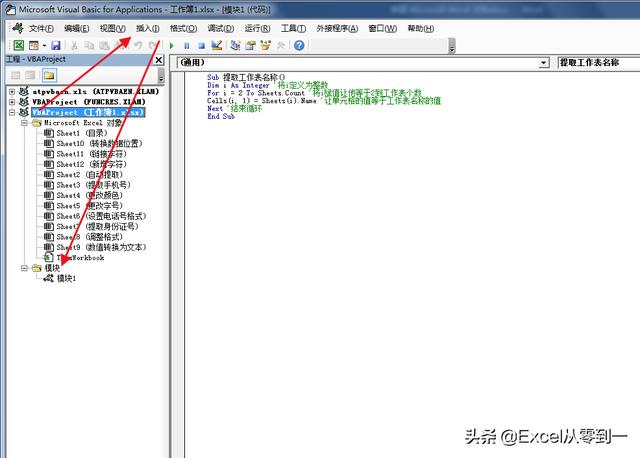Click the greyed Toolbox icon

pyautogui.click(x=281, y=45)
